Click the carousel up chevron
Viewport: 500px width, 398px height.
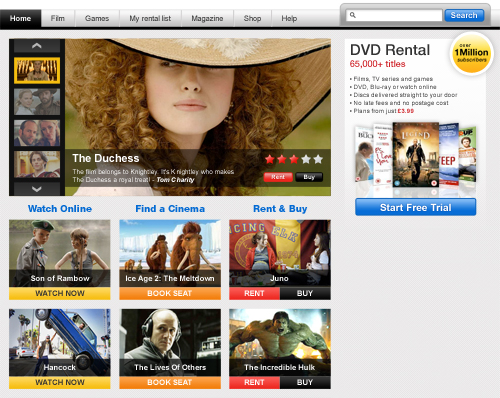37,46
